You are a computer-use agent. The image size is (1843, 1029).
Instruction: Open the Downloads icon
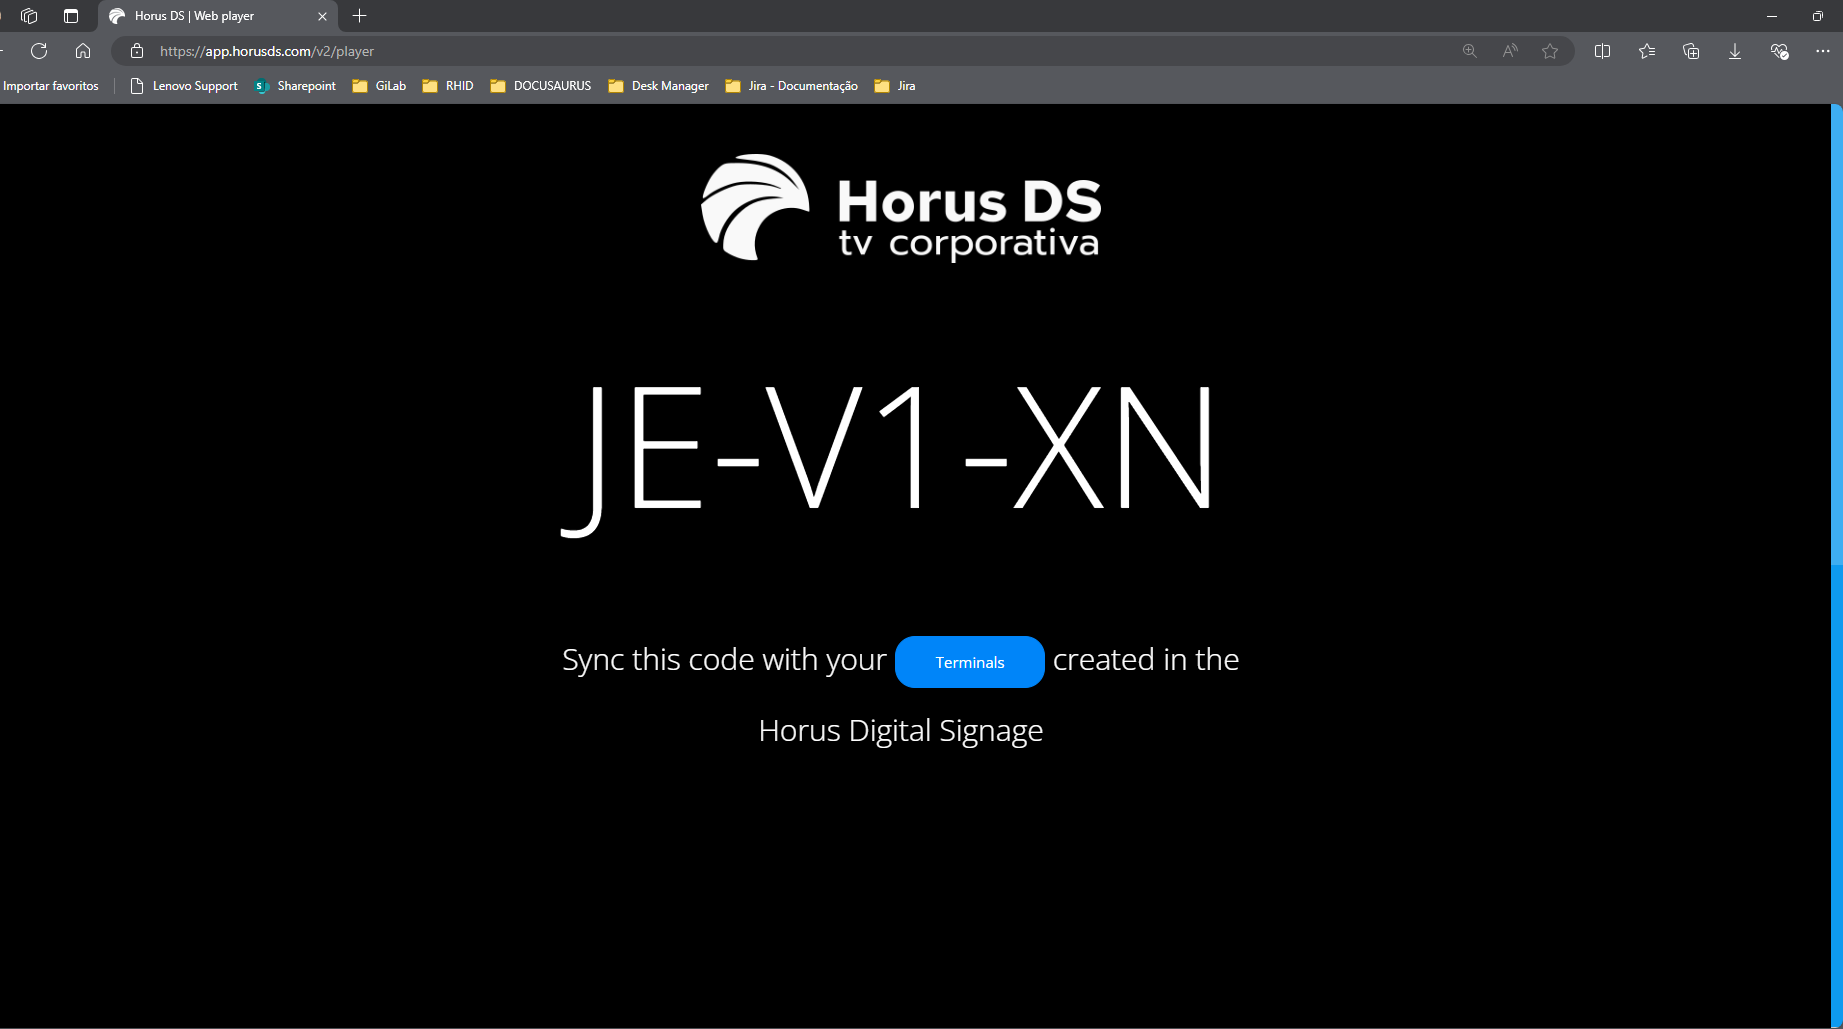pos(1735,51)
